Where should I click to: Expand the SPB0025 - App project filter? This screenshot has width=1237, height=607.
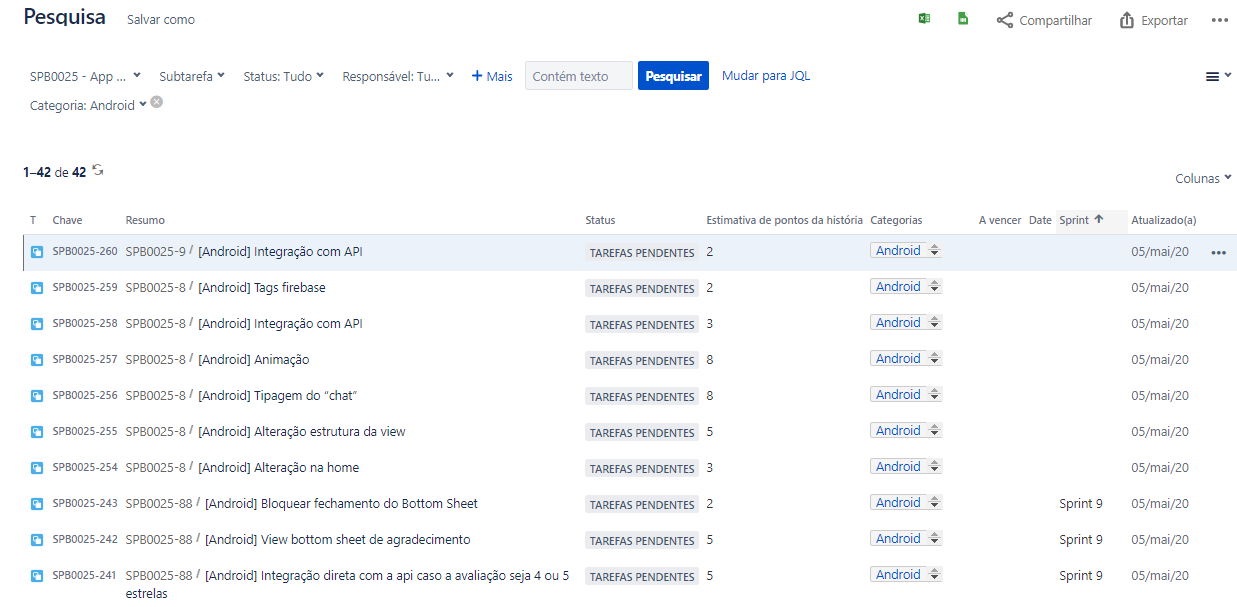[85, 76]
